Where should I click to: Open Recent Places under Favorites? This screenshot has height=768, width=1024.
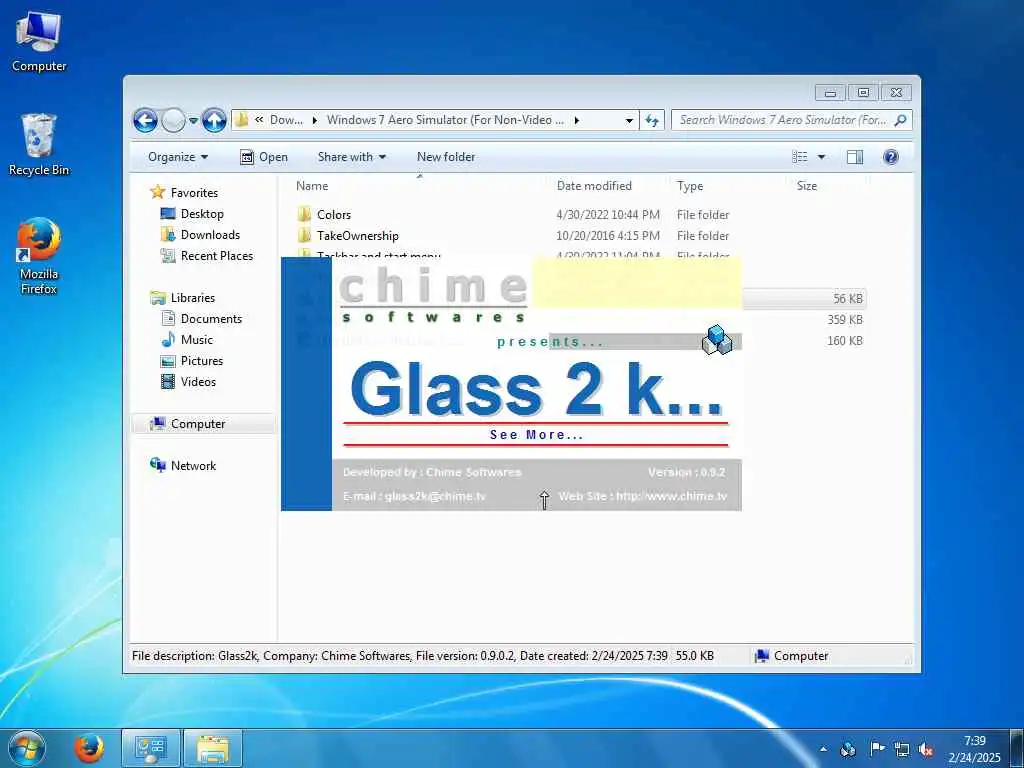coord(217,255)
